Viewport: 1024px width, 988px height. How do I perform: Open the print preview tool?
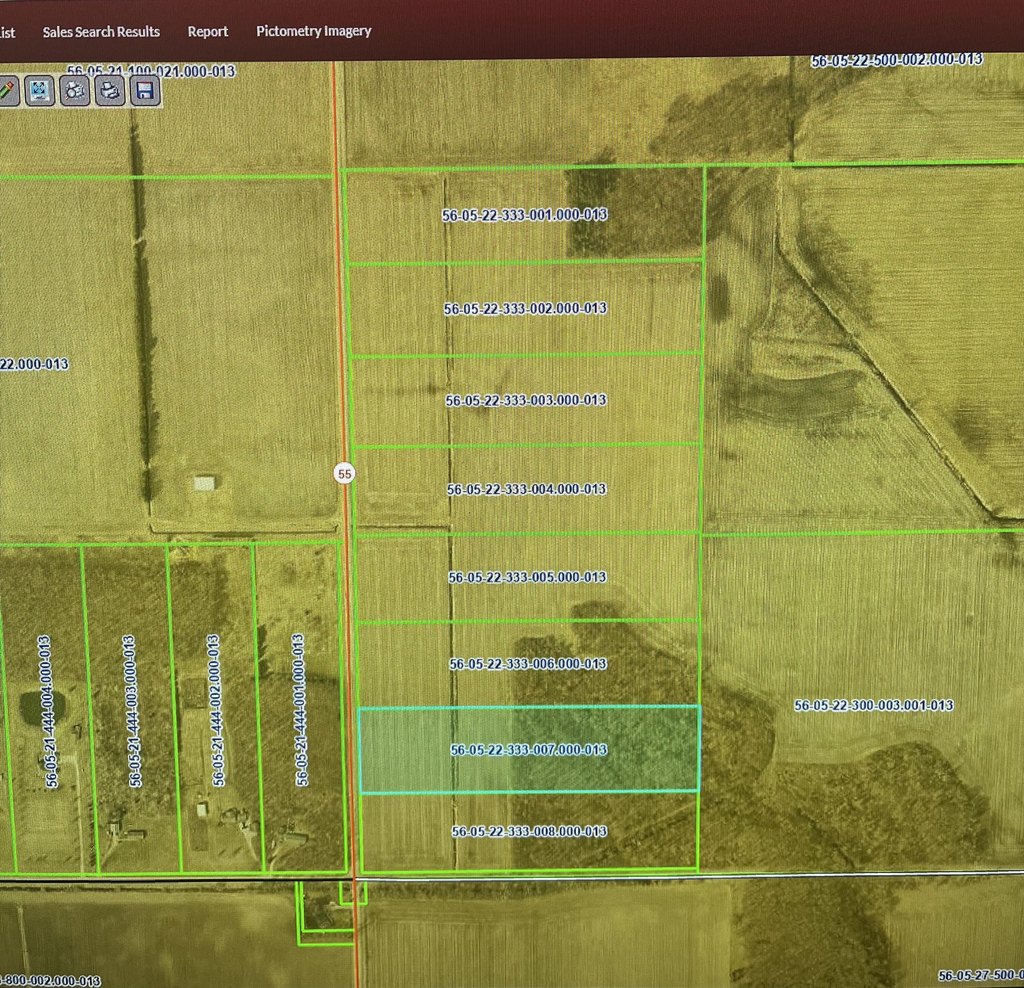[x=75, y=90]
